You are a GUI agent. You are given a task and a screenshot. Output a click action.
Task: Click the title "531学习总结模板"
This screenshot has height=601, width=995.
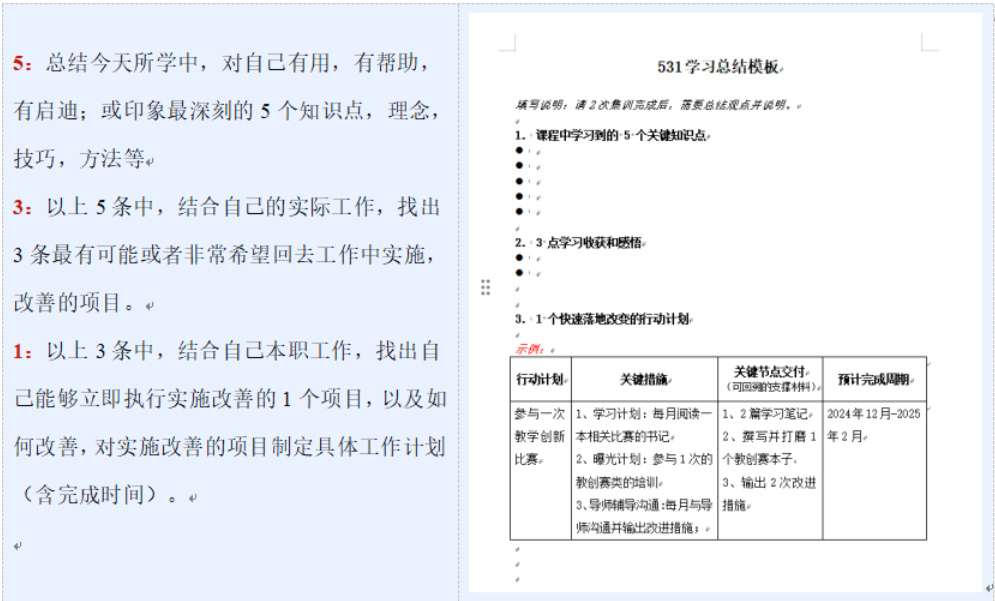pyautogui.click(x=718, y=67)
